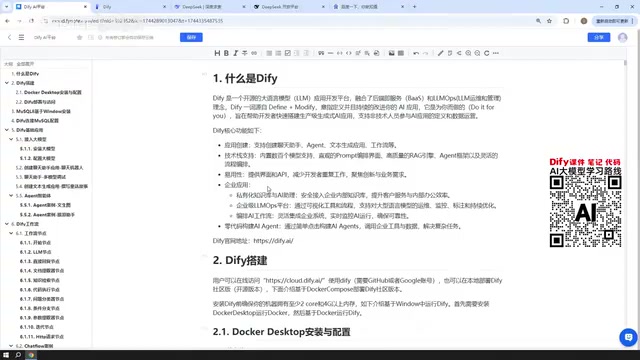Jump to '5.1.1. 安装大模型' outline item
Viewport: 640px width, 360px height.
click(x=38, y=149)
